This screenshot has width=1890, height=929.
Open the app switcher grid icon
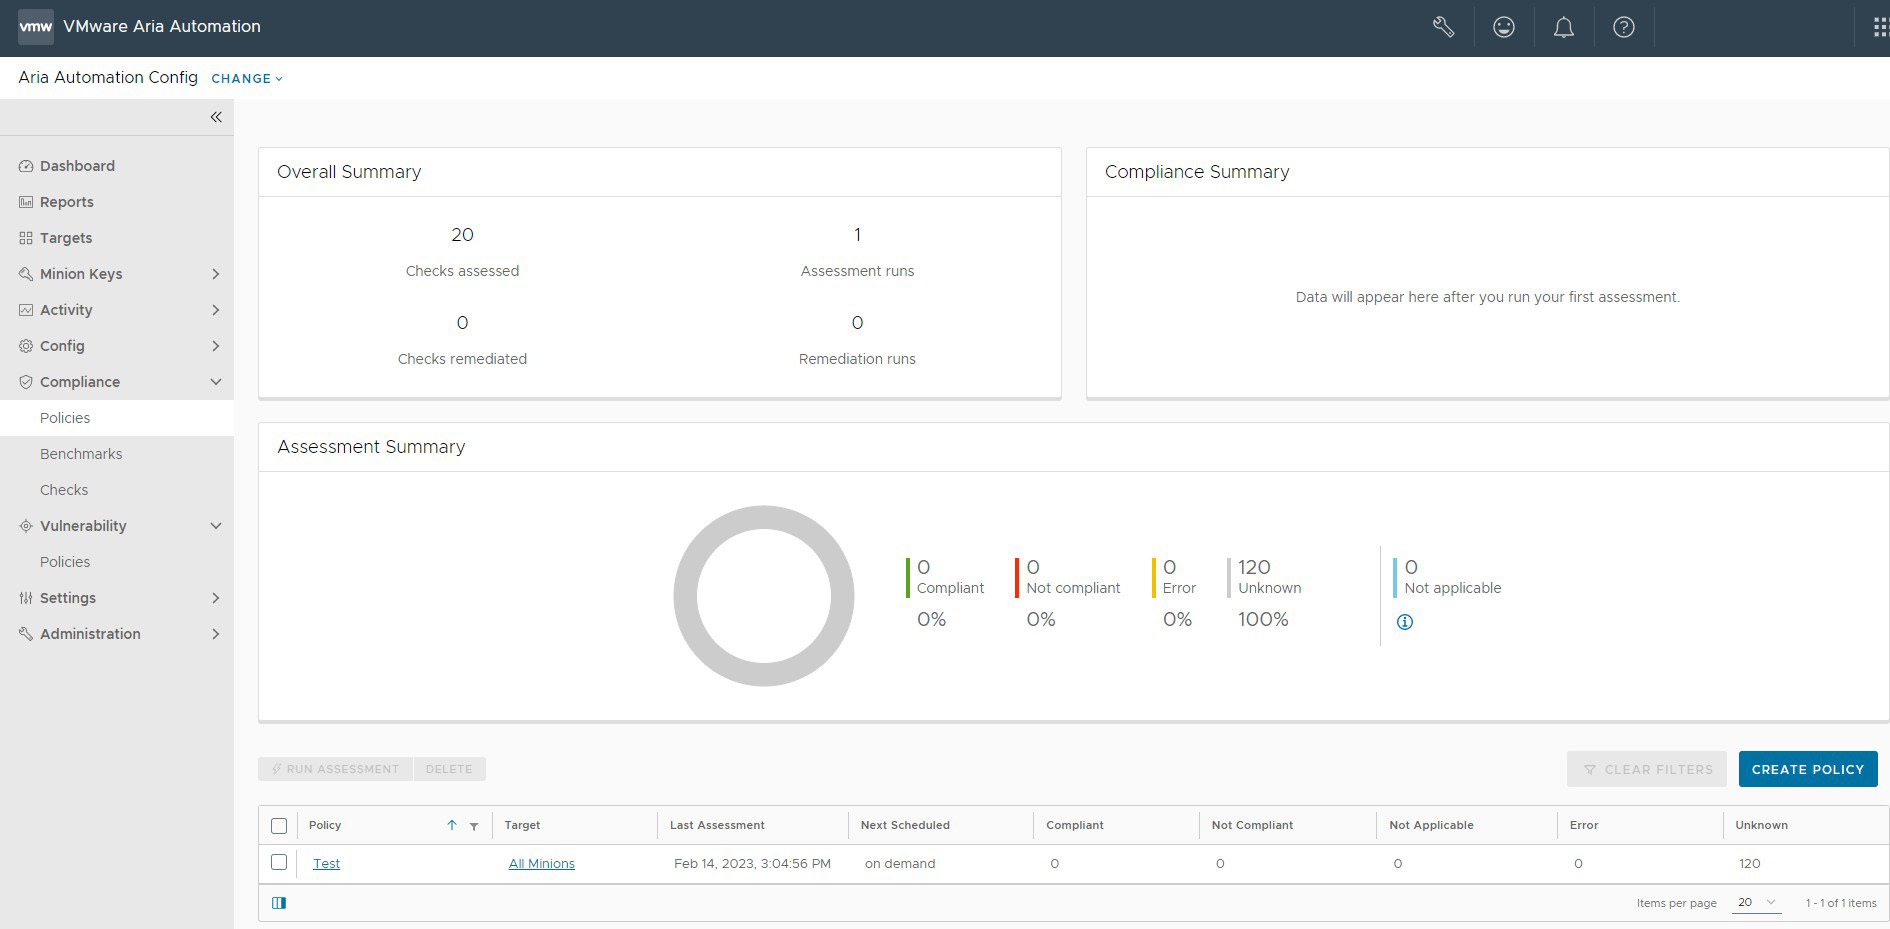pyautogui.click(x=1880, y=27)
